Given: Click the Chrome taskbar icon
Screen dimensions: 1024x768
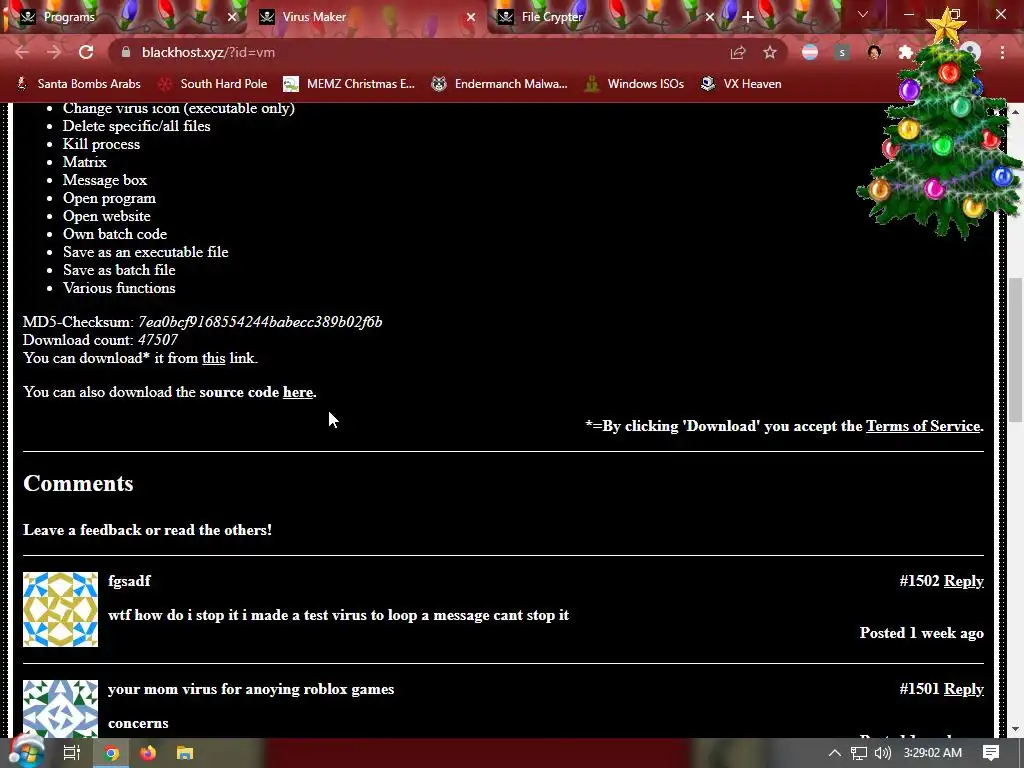Looking at the screenshot, I should pos(112,753).
